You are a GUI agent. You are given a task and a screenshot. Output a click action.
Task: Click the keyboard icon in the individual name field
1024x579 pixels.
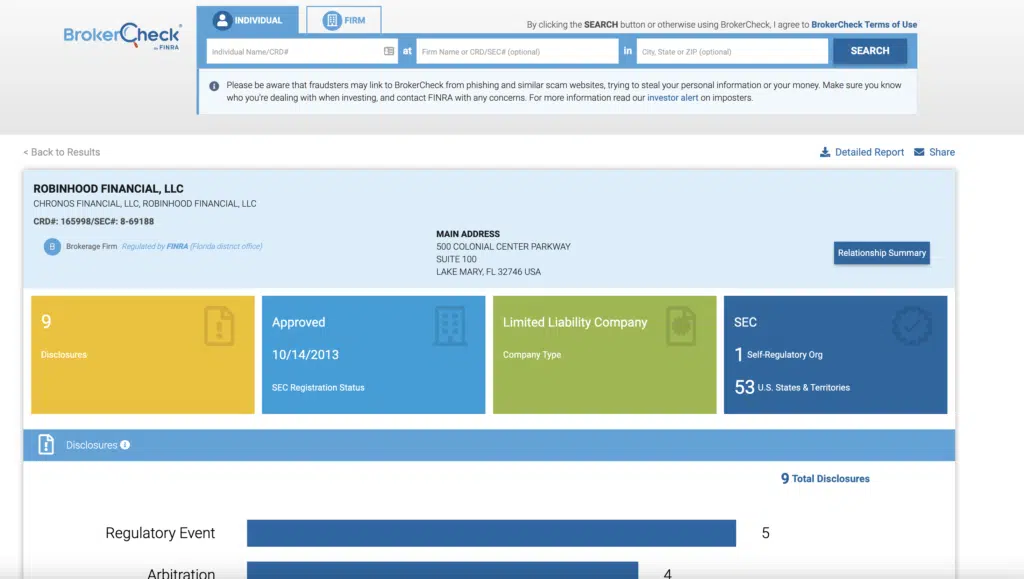click(389, 51)
